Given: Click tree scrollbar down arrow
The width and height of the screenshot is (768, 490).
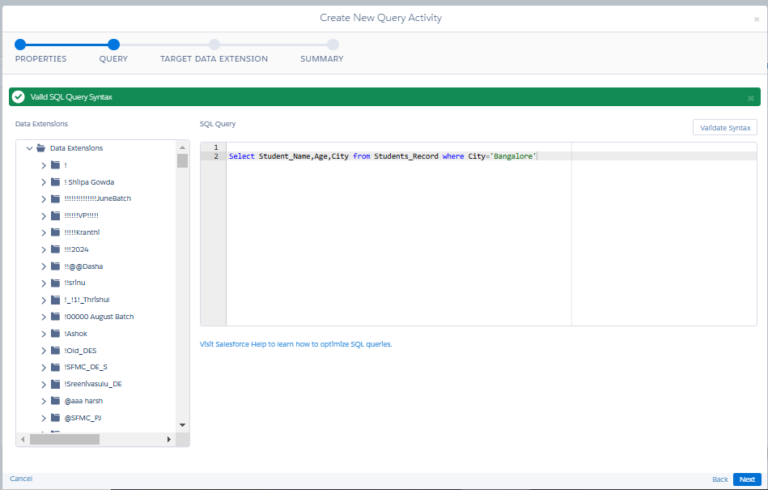Looking at the screenshot, I should [182, 425].
